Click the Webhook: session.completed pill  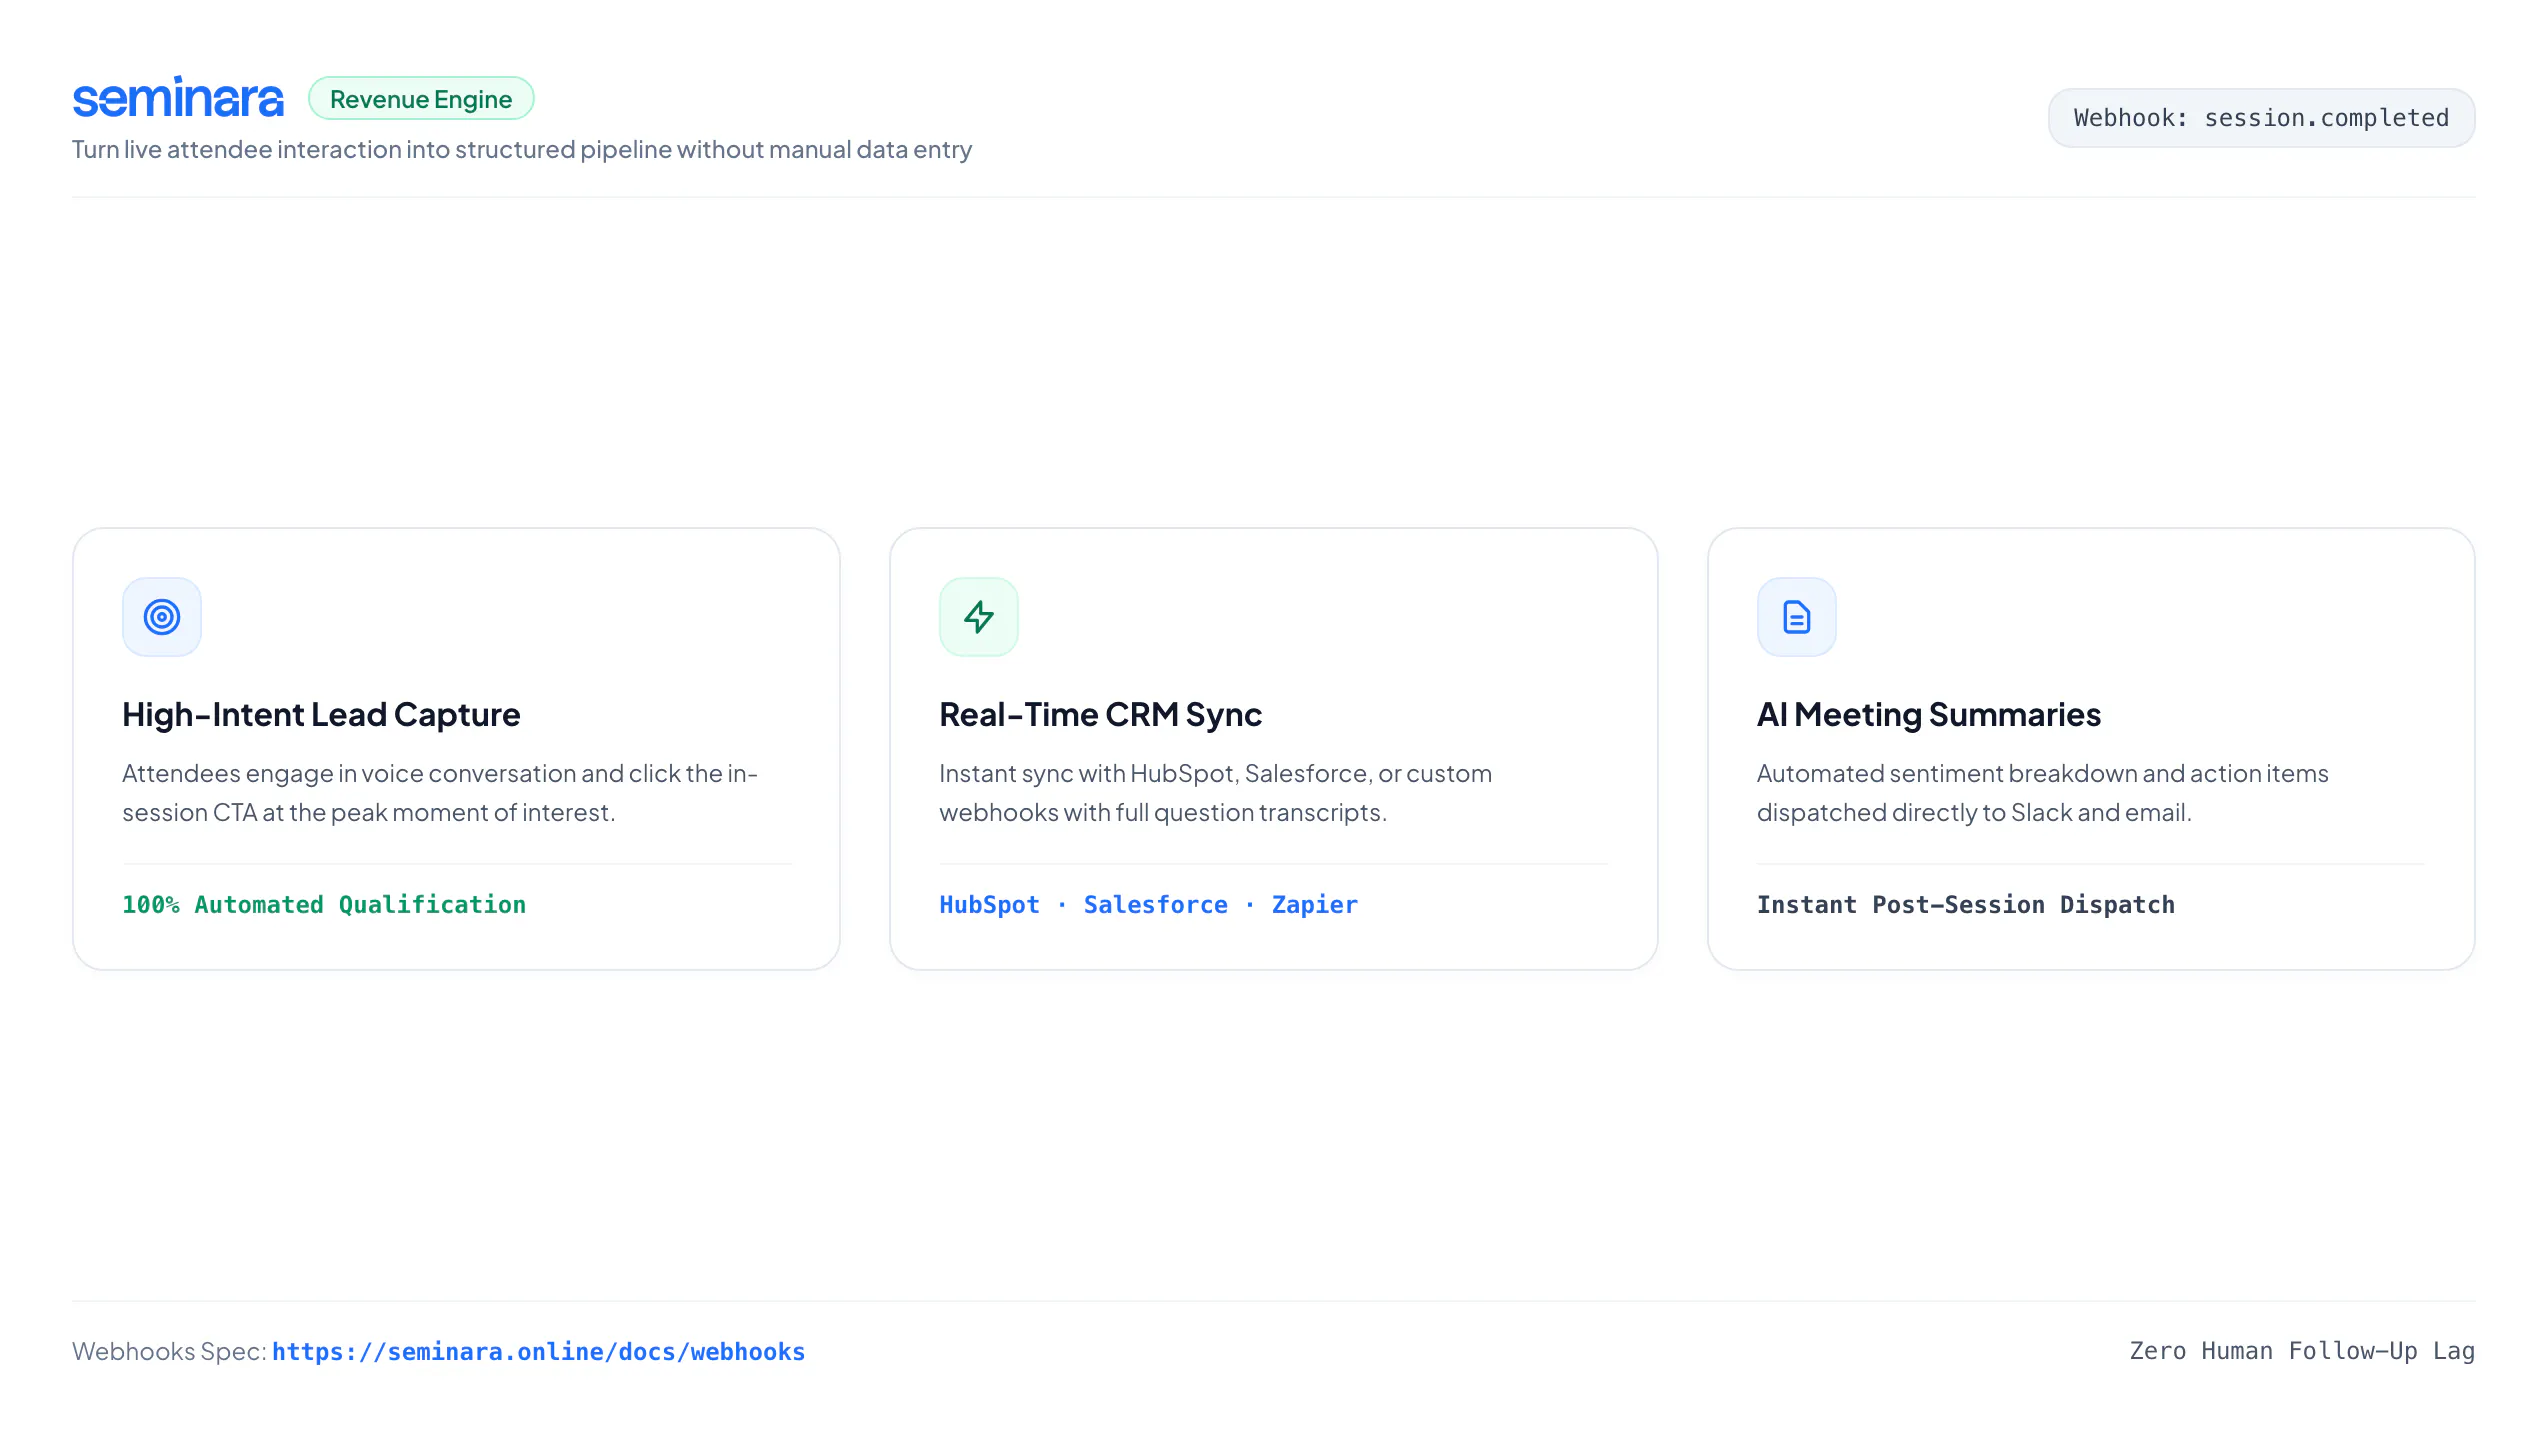click(x=2261, y=118)
